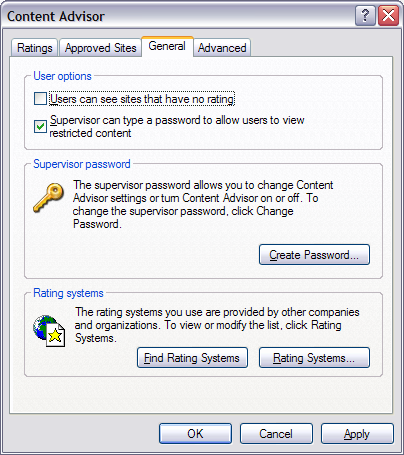Cancel the Content Advisor changes
This screenshot has height=455, width=404.
coord(276,433)
